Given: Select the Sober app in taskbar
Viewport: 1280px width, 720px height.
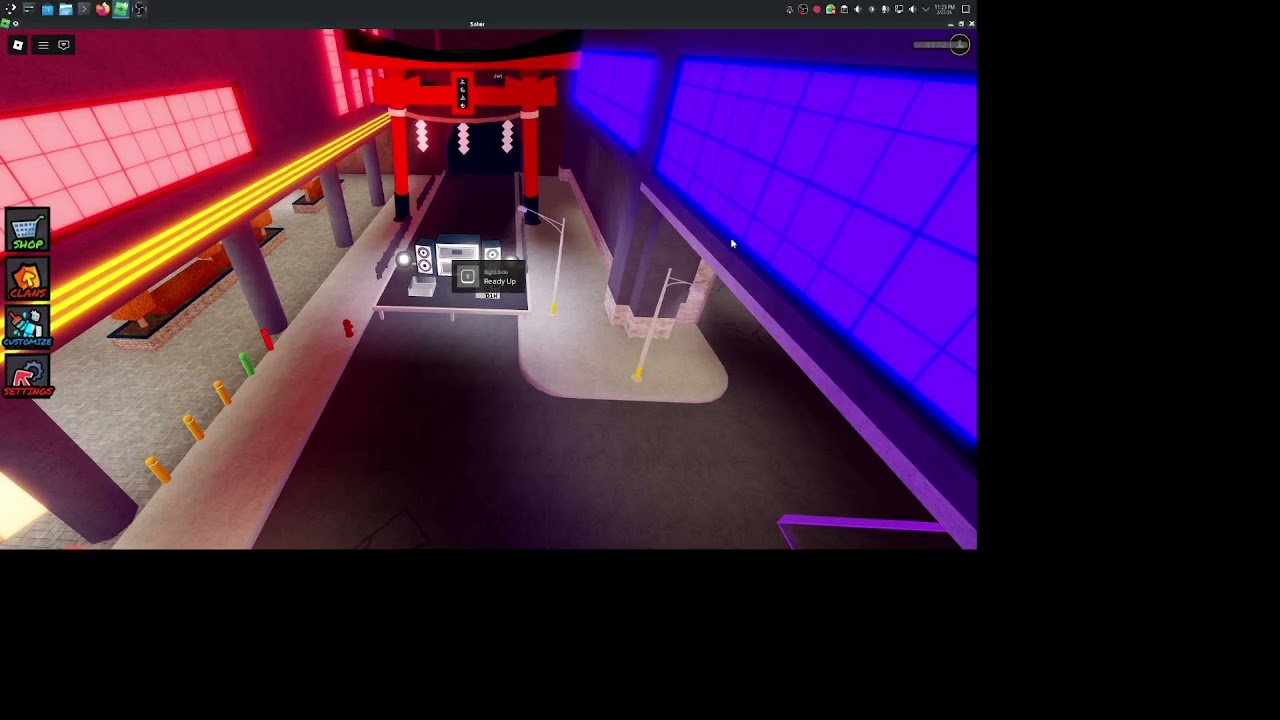Looking at the screenshot, I should coord(121,9).
